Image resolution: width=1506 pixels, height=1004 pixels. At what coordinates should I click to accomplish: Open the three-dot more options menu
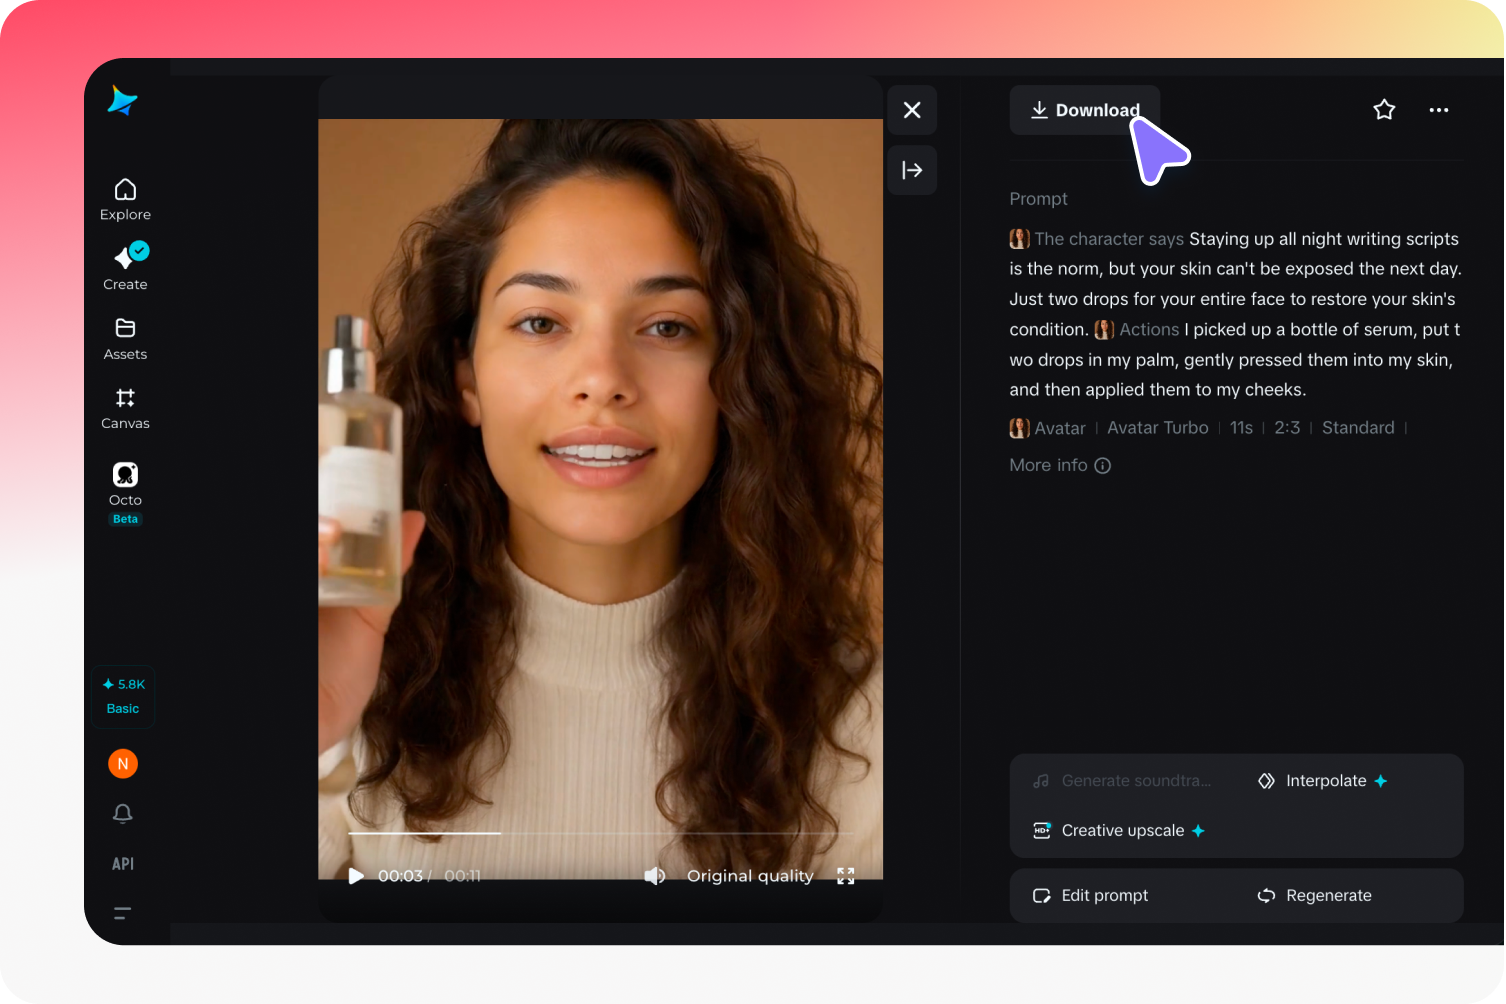point(1439,110)
